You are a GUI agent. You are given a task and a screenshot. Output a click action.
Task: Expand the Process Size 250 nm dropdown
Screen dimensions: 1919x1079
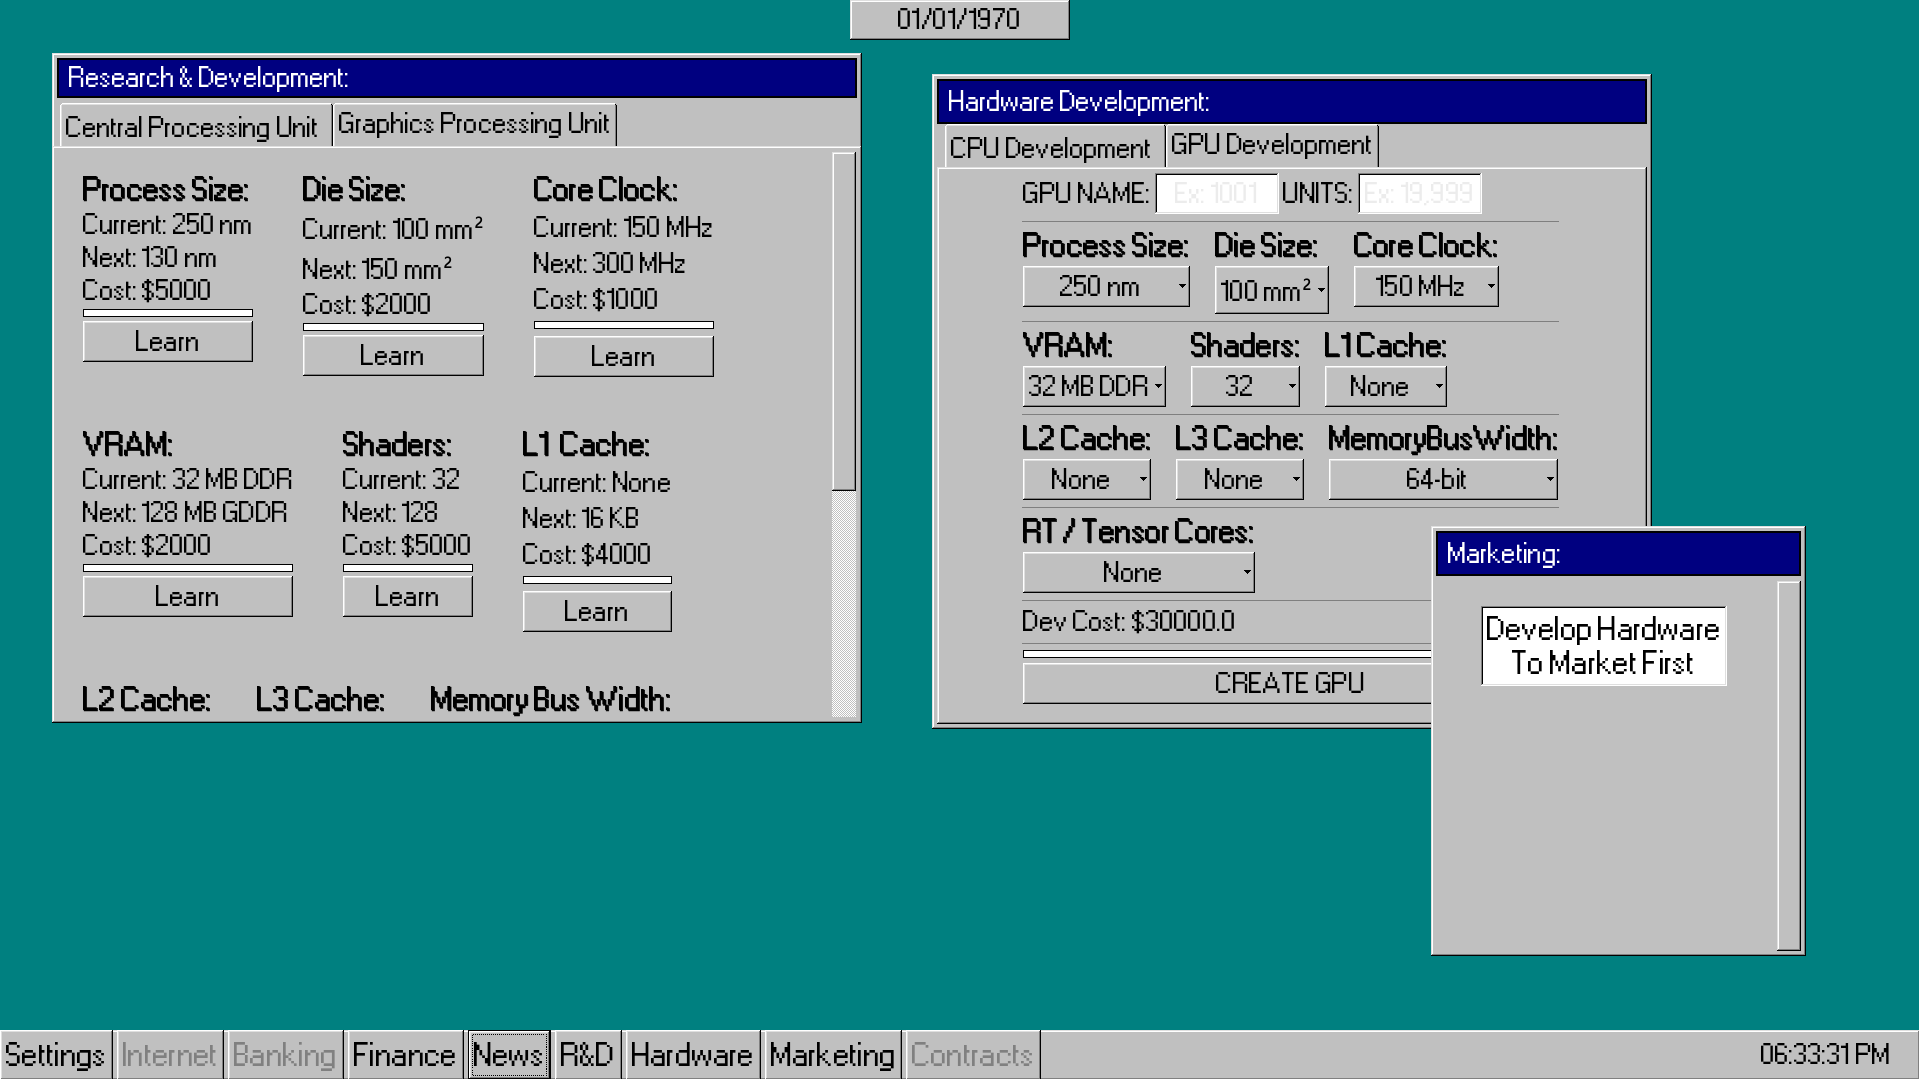(x=1105, y=287)
